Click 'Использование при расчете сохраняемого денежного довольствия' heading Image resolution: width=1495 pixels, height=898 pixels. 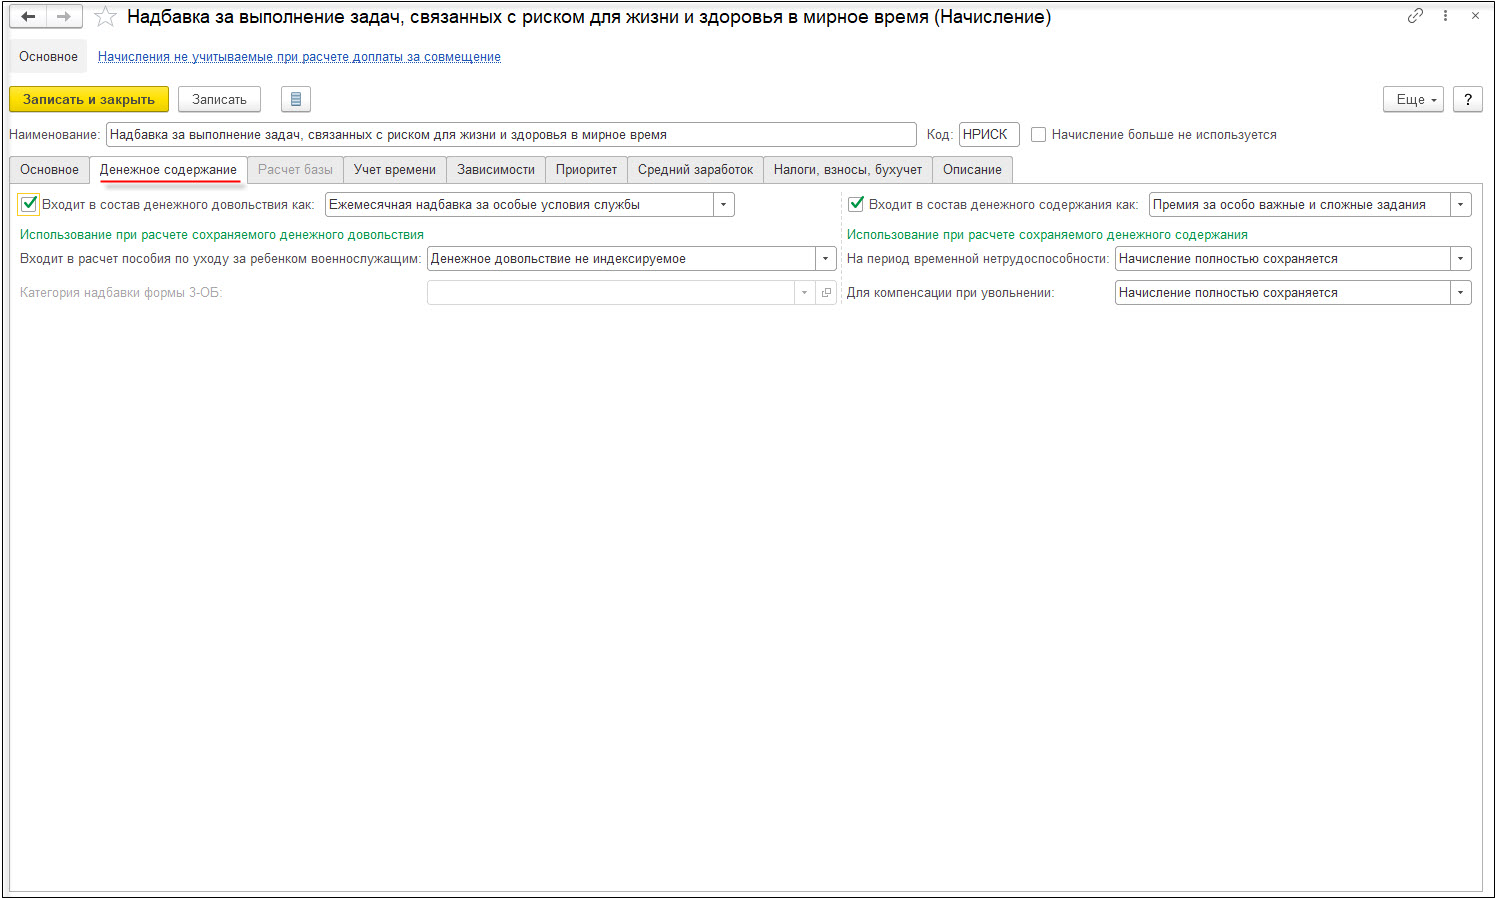click(222, 235)
